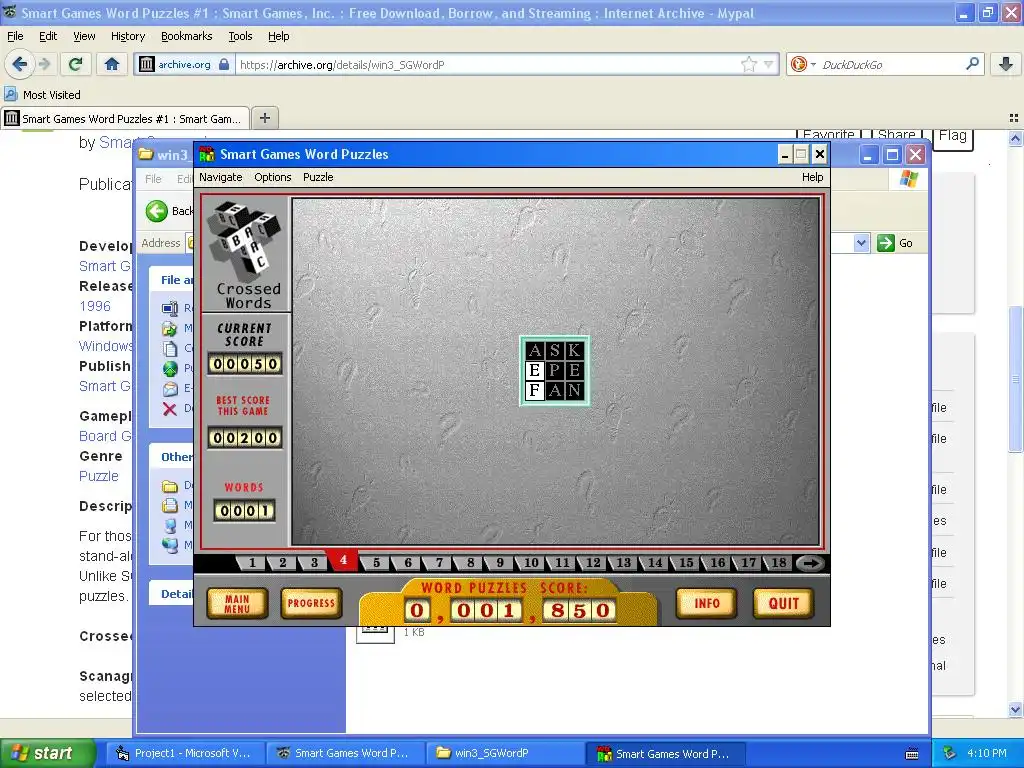Switch to puzzle tab 5

[x=376, y=563]
